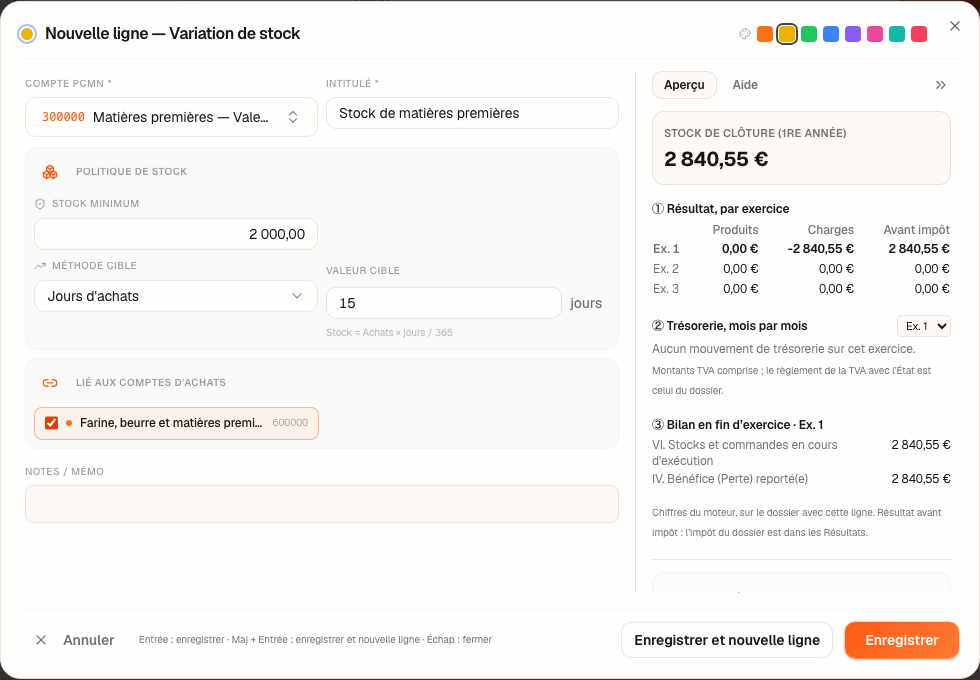Click 'VI. Stocks et commandes en cours' line

point(801,452)
